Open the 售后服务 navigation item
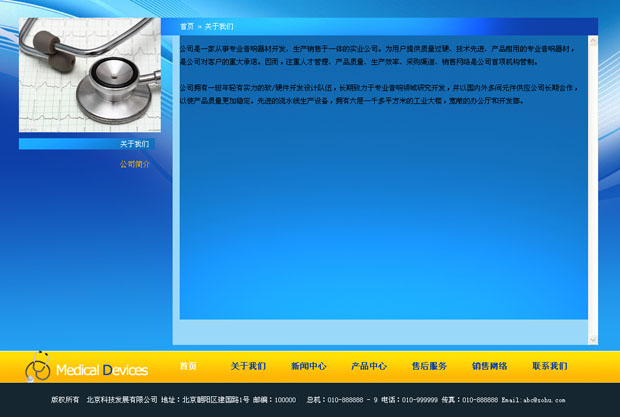Screen dimensions: 620x417 click(x=429, y=366)
